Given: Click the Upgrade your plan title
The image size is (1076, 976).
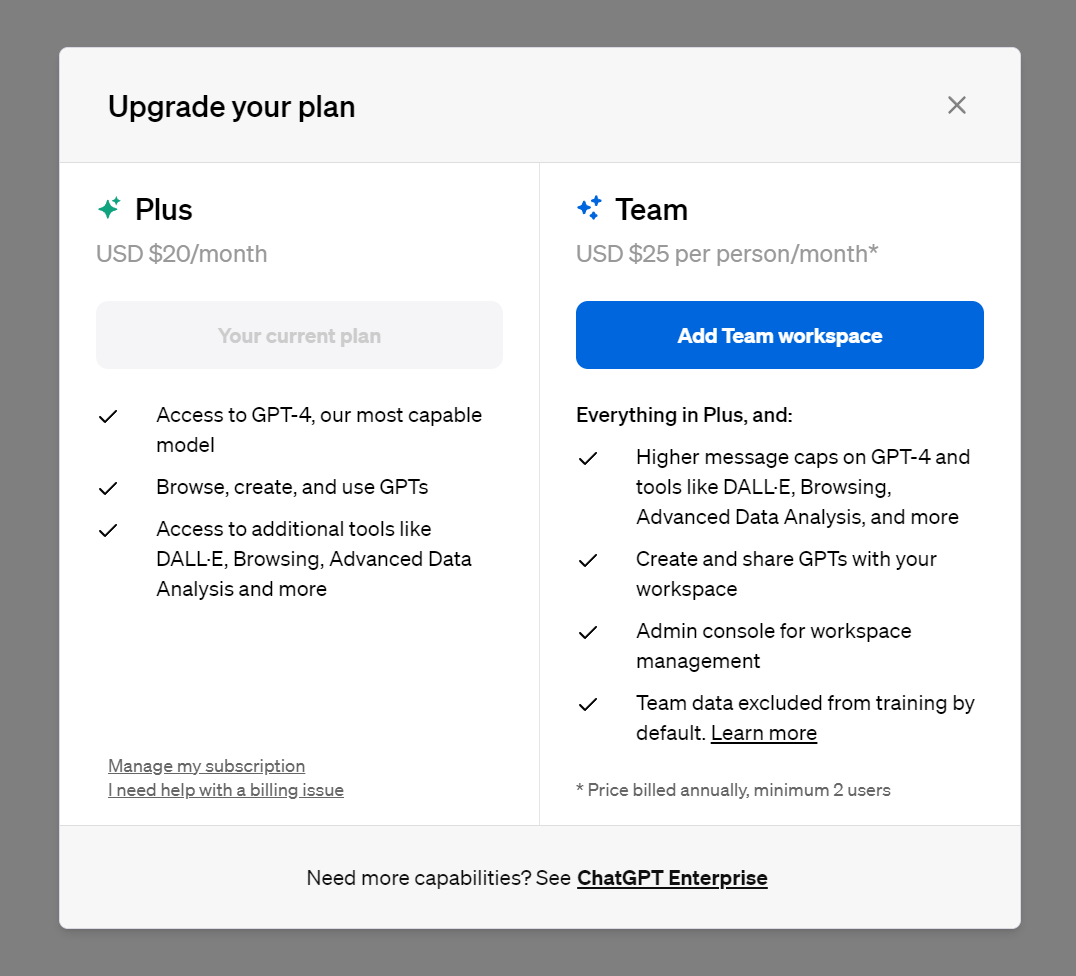Looking at the screenshot, I should pos(232,106).
